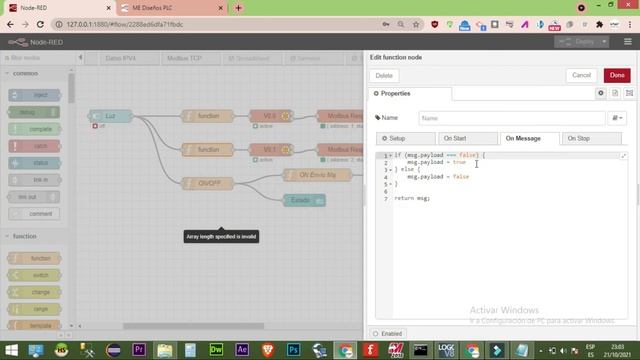Go back in browser history

click(10, 24)
